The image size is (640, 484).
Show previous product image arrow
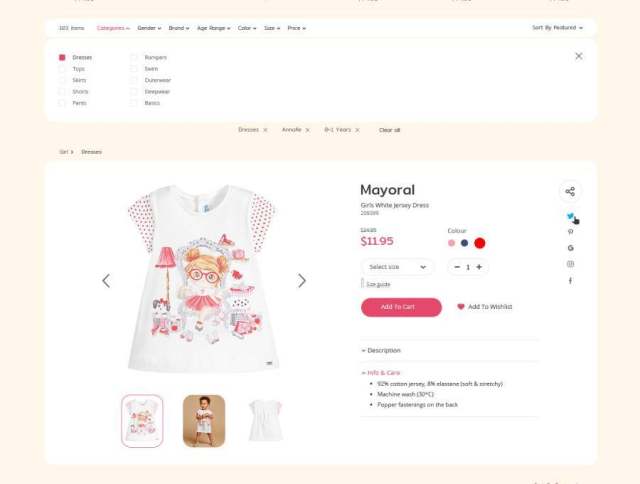tap(106, 281)
